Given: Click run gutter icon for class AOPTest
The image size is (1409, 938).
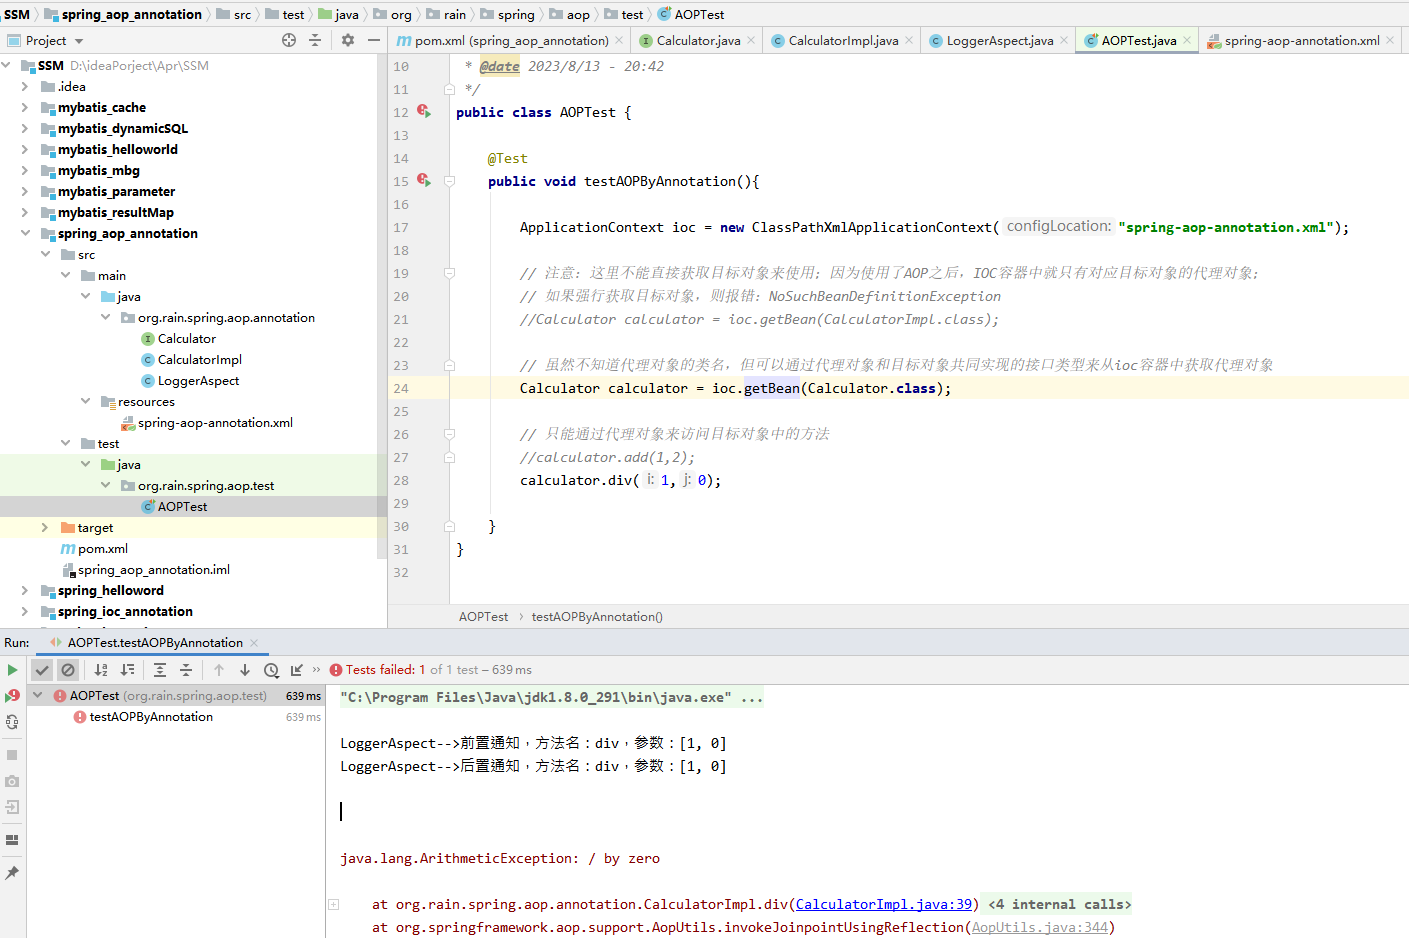Looking at the screenshot, I should pyautogui.click(x=424, y=112).
